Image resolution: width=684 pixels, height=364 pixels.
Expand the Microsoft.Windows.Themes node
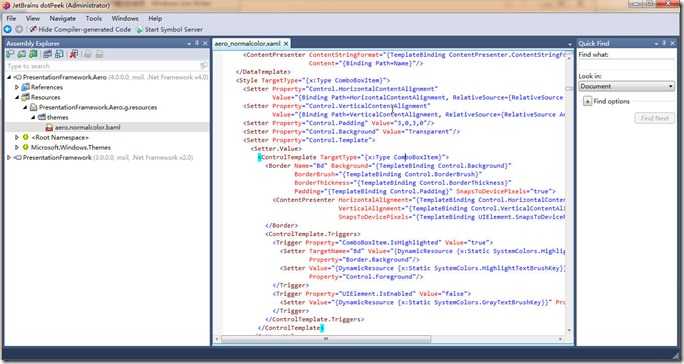click(17, 147)
